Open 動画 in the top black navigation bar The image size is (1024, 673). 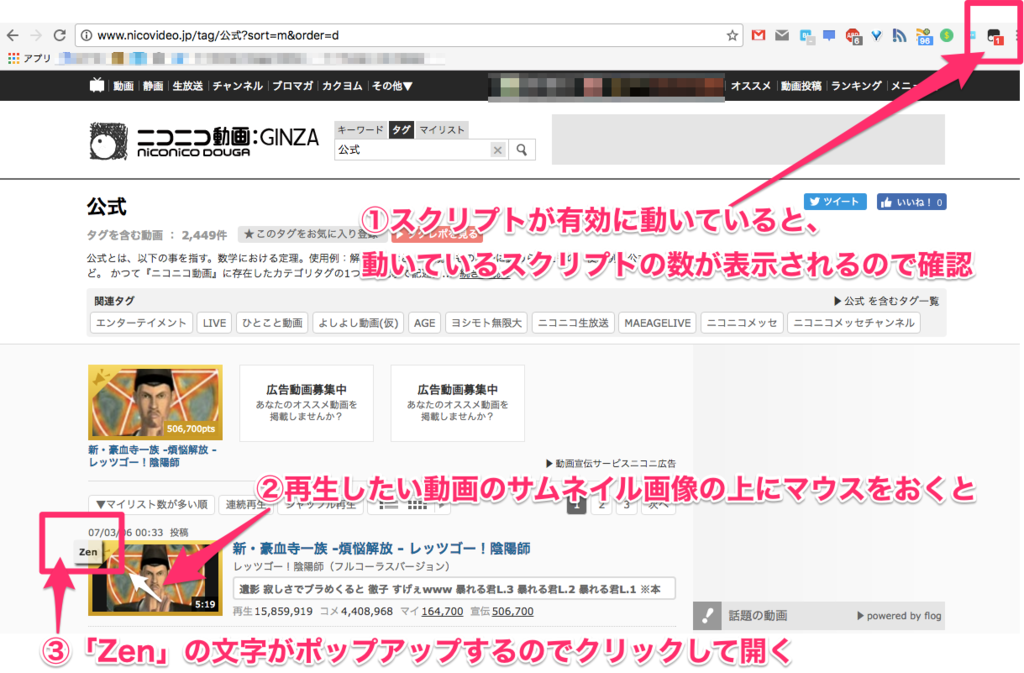[x=123, y=86]
